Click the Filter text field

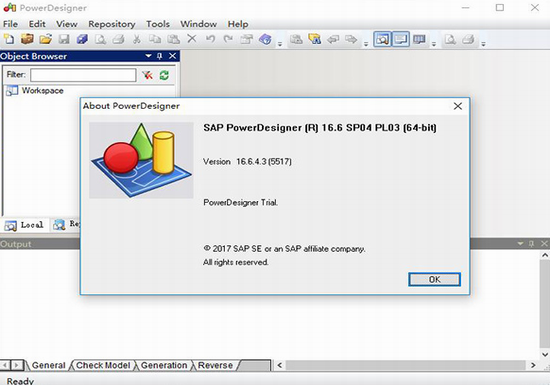[83, 75]
